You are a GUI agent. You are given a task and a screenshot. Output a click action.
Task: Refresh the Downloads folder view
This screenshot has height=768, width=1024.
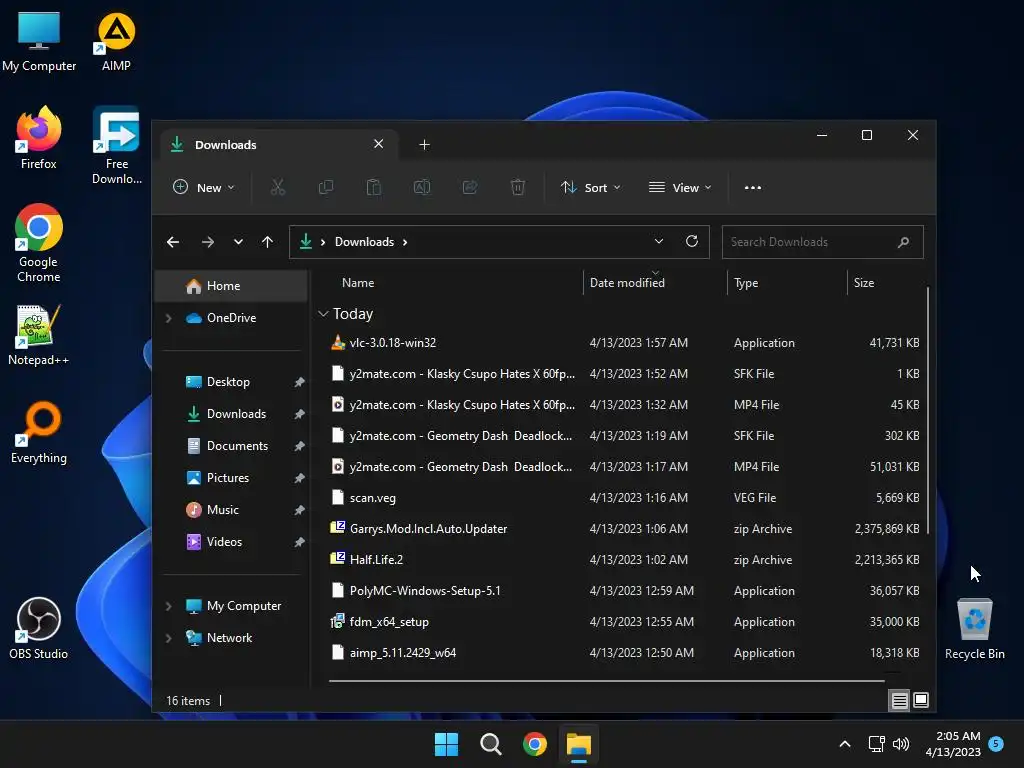[x=692, y=241]
